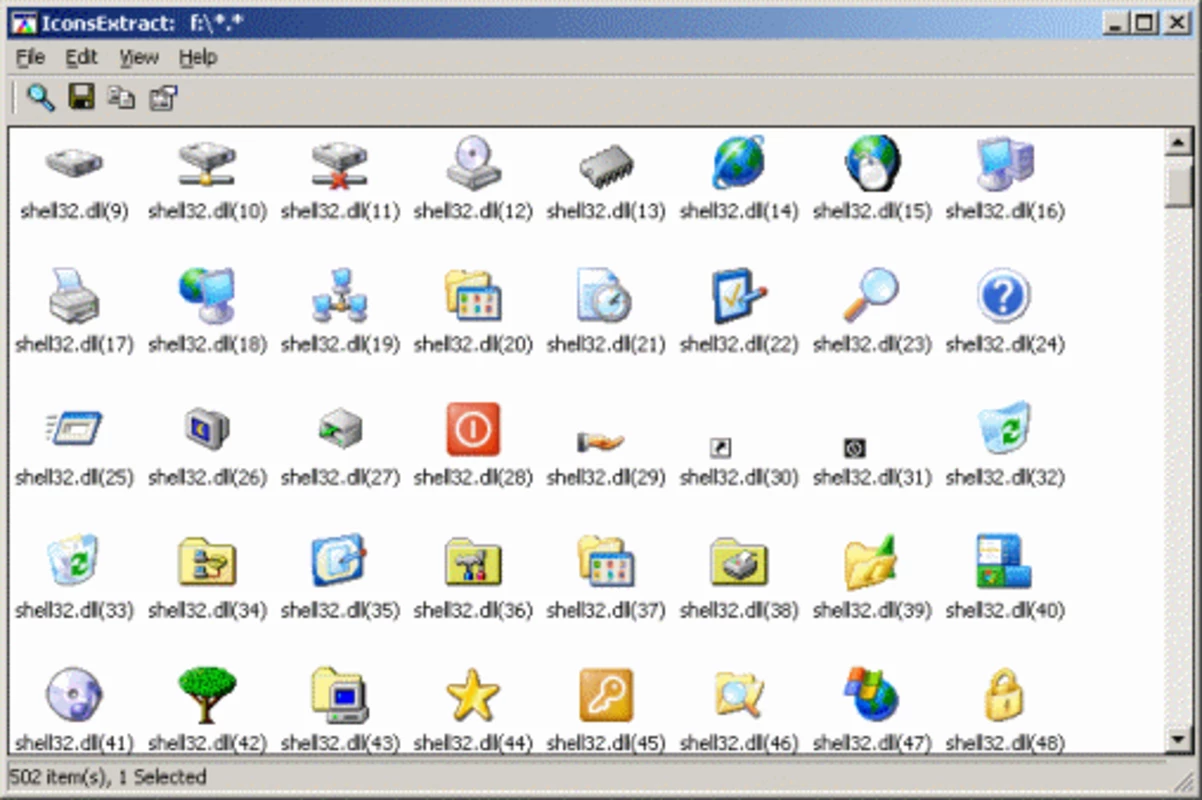Select the printer icon shell32.dll(17)
This screenshot has height=800, width=1202.
74,296
